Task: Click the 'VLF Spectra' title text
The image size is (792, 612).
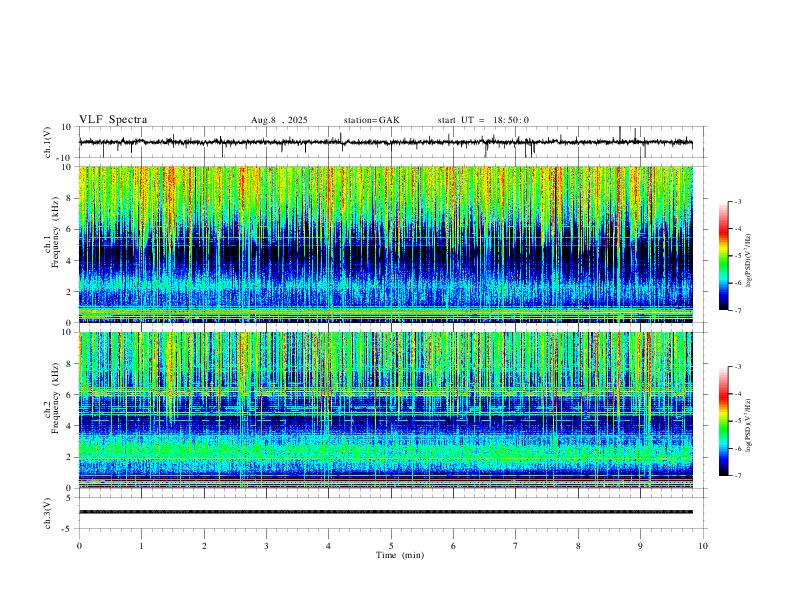Action: pyautogui.click(x=113, y=120)
